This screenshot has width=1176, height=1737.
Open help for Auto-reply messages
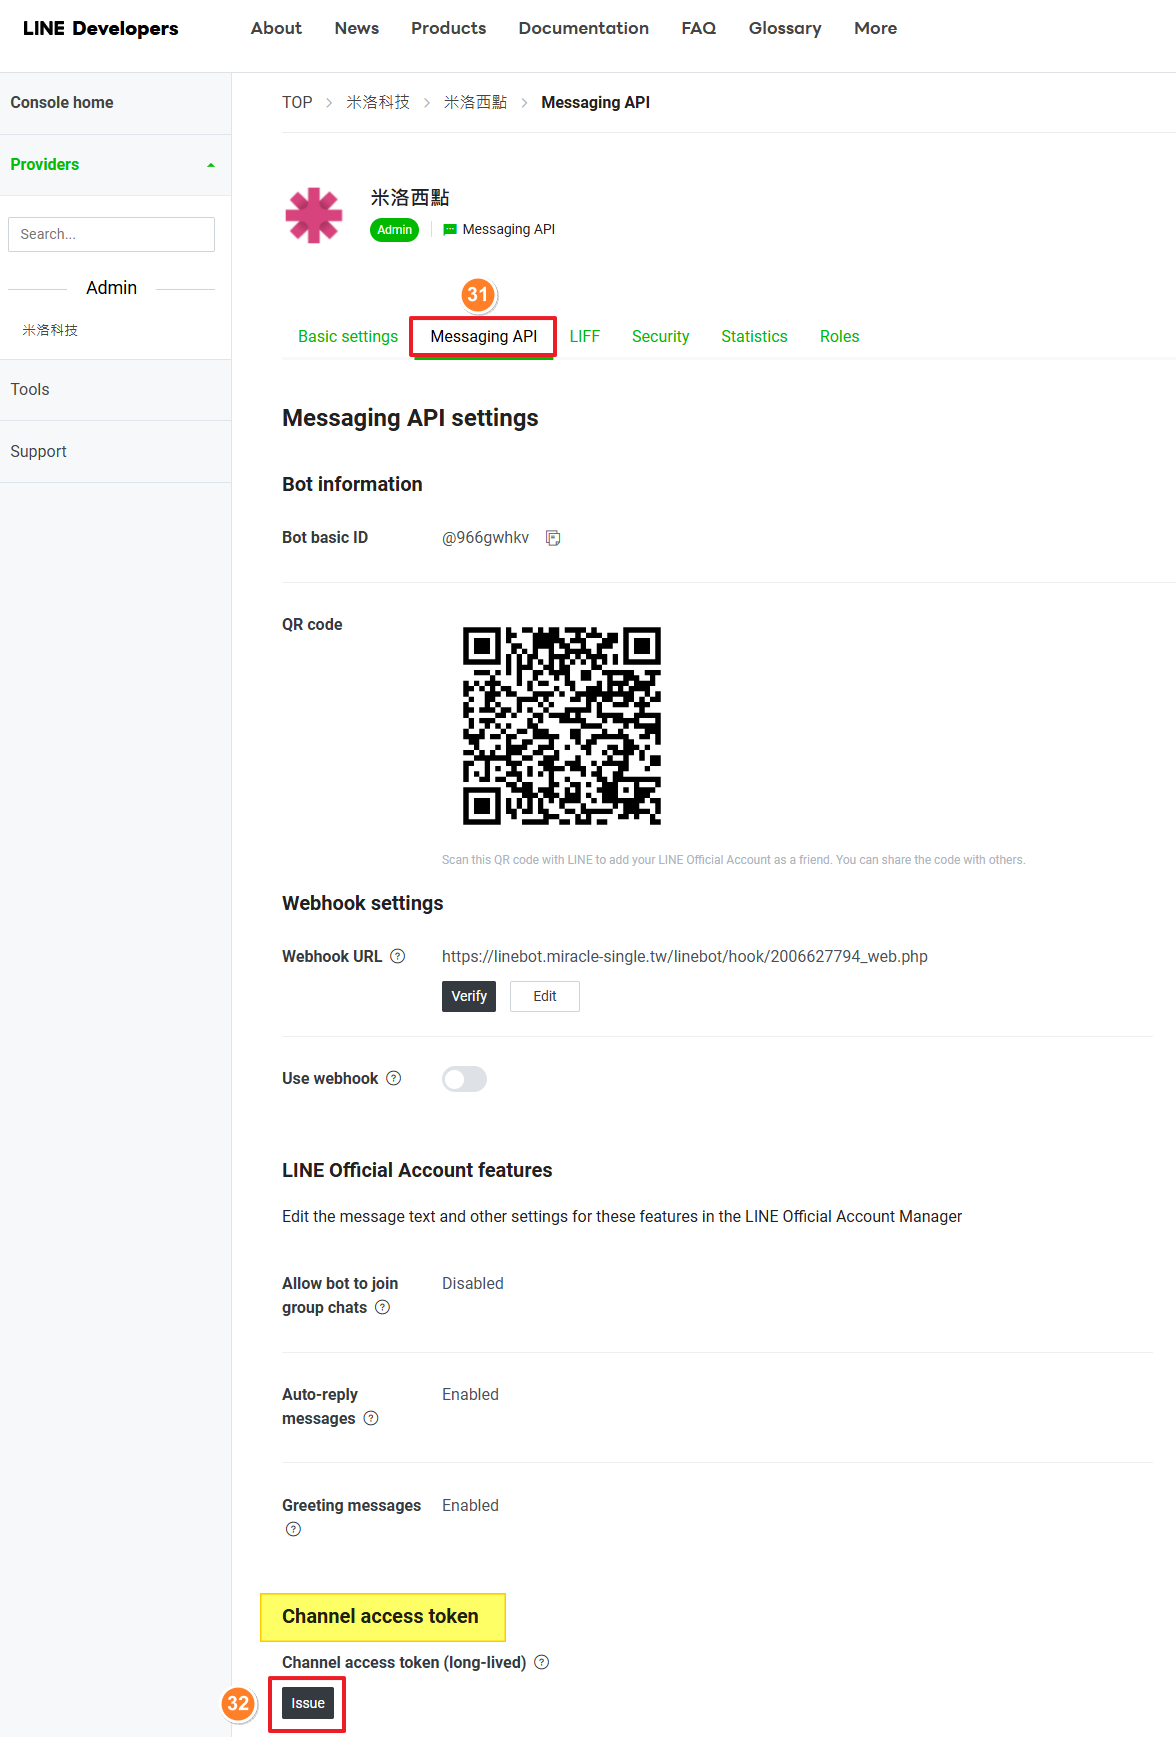(x=371, y=1418)
